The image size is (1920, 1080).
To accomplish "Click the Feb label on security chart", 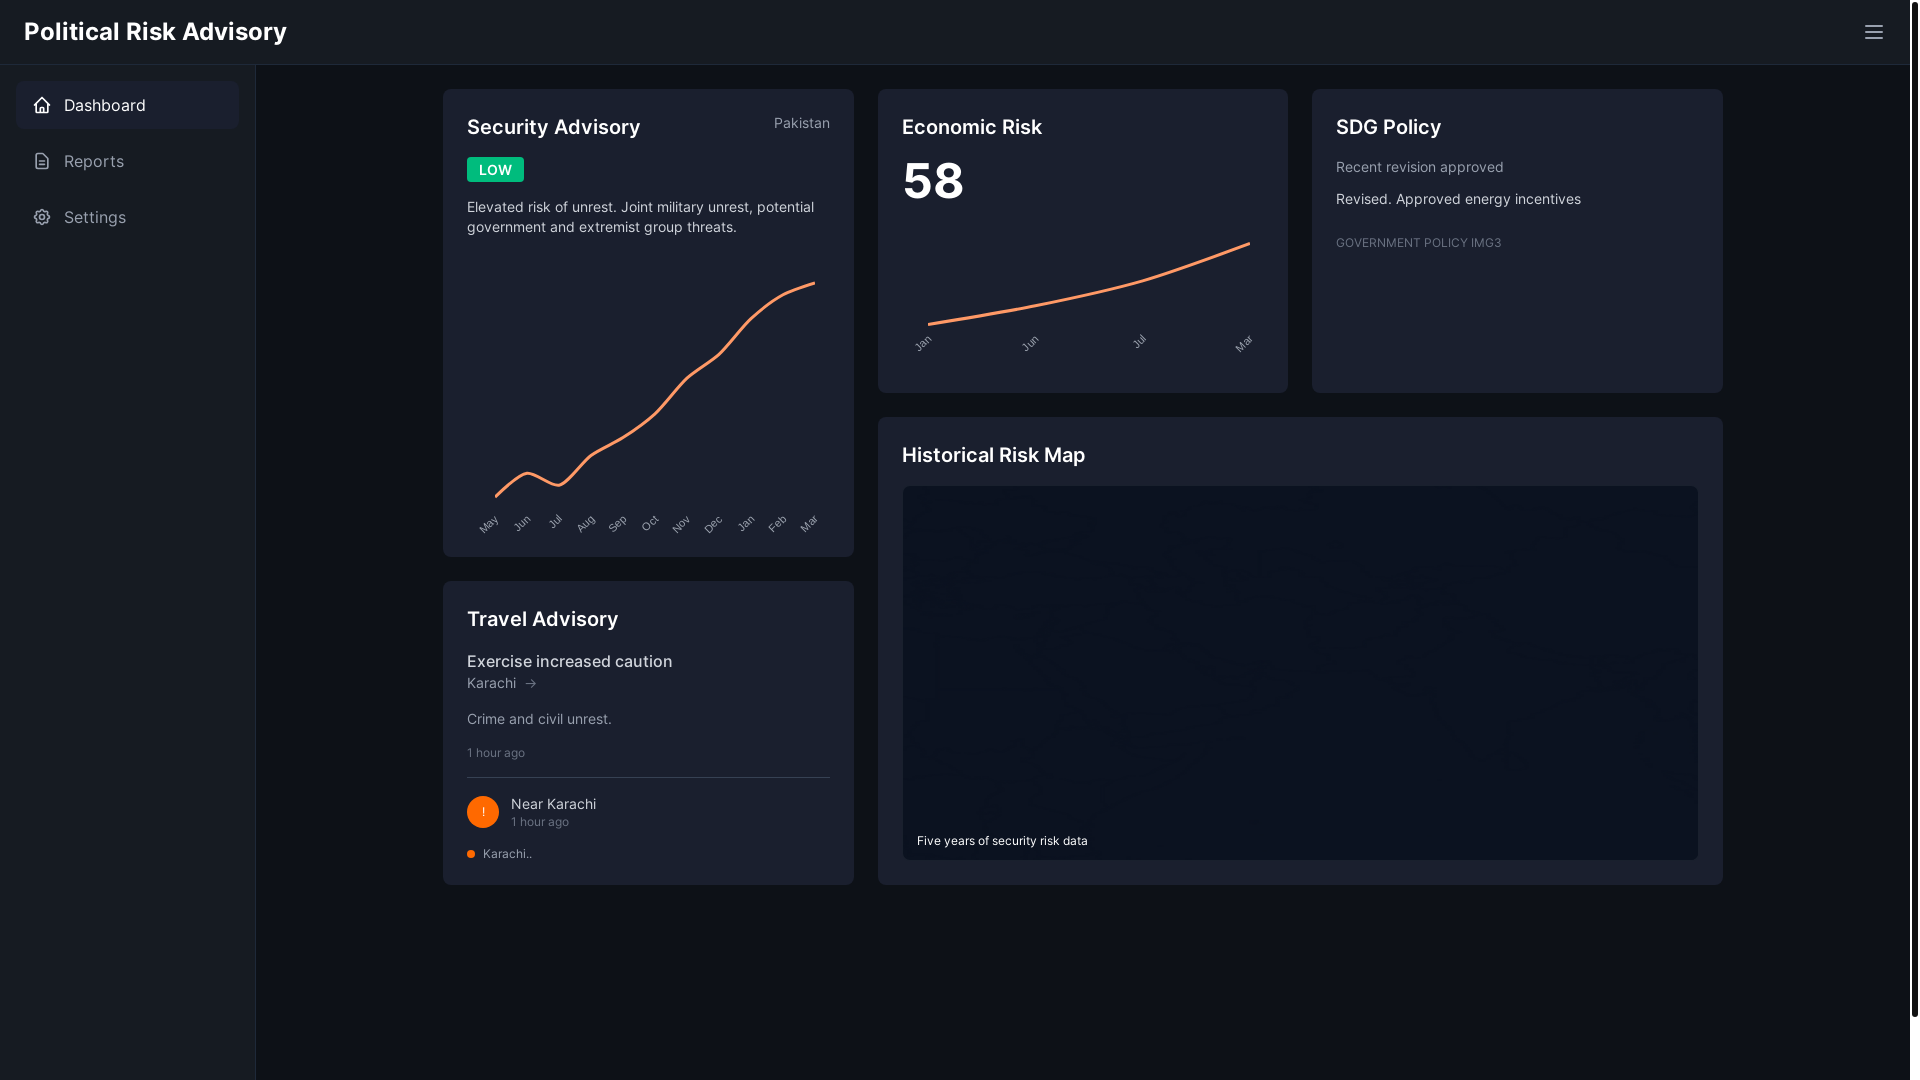I will 777,523.
